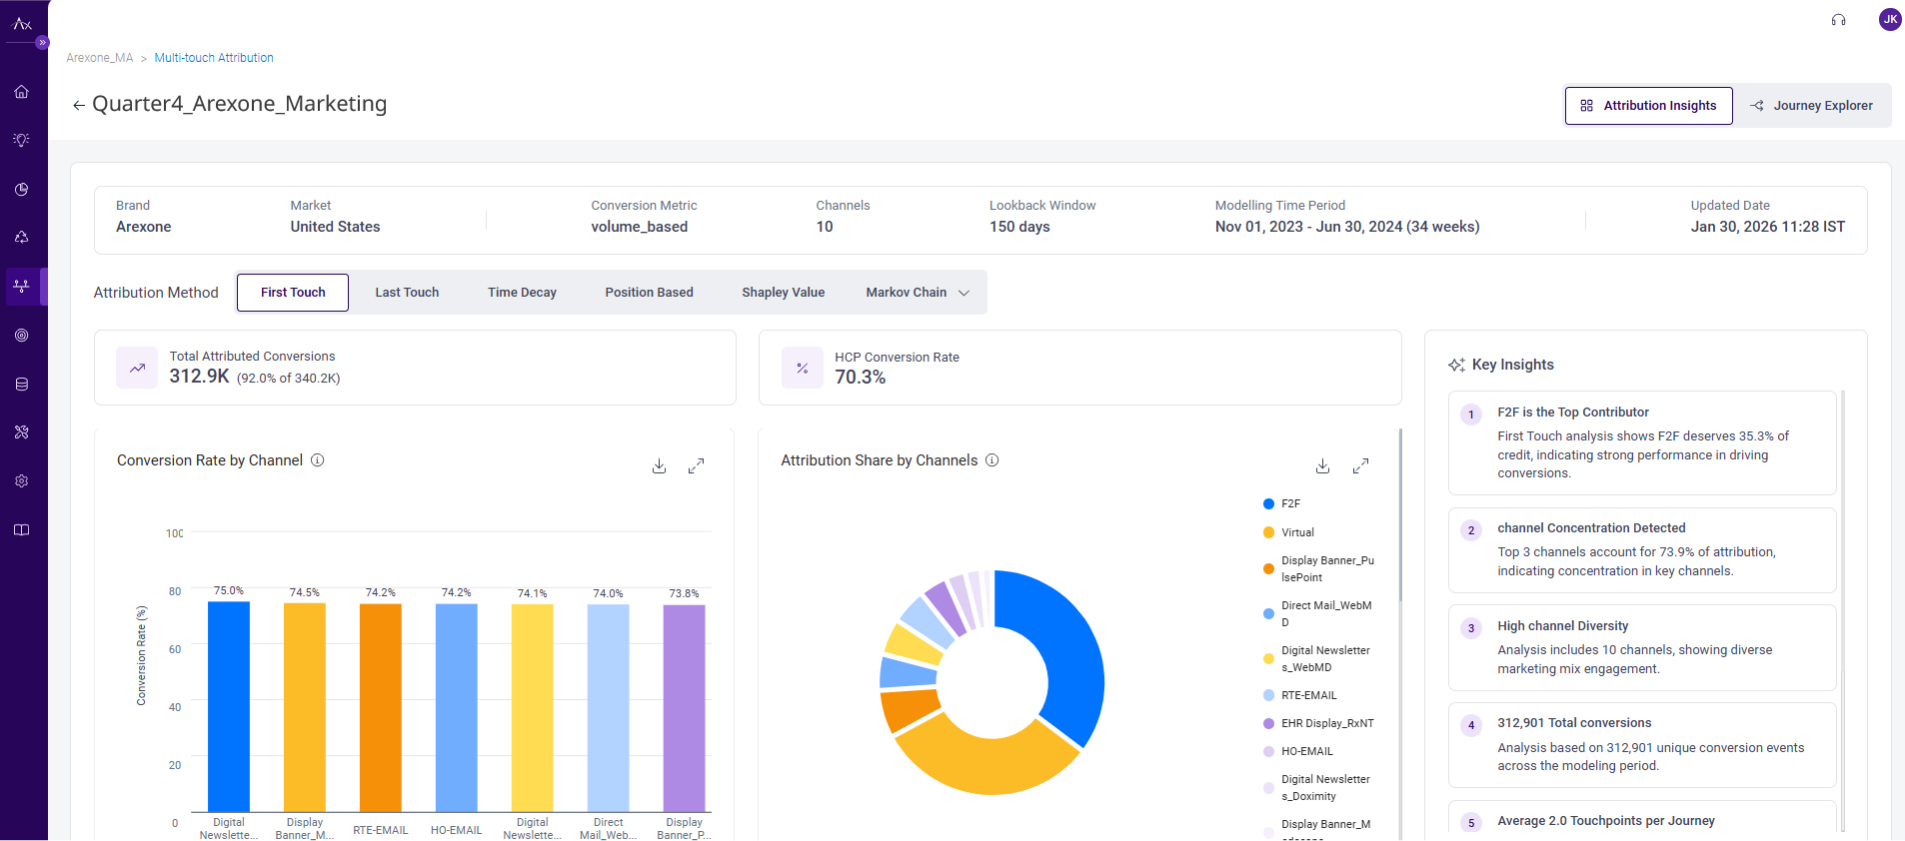Screen dimensions: 1905x841
Task: Open the JK user profile menu
Action: click(1889, 19)
